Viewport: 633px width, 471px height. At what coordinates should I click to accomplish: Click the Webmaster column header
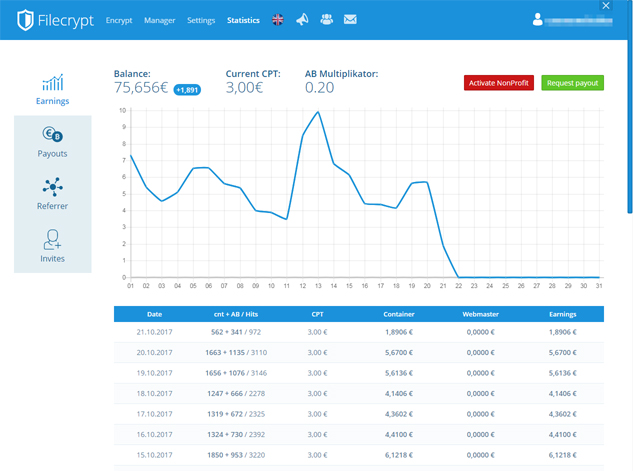(x=480, y=314)
